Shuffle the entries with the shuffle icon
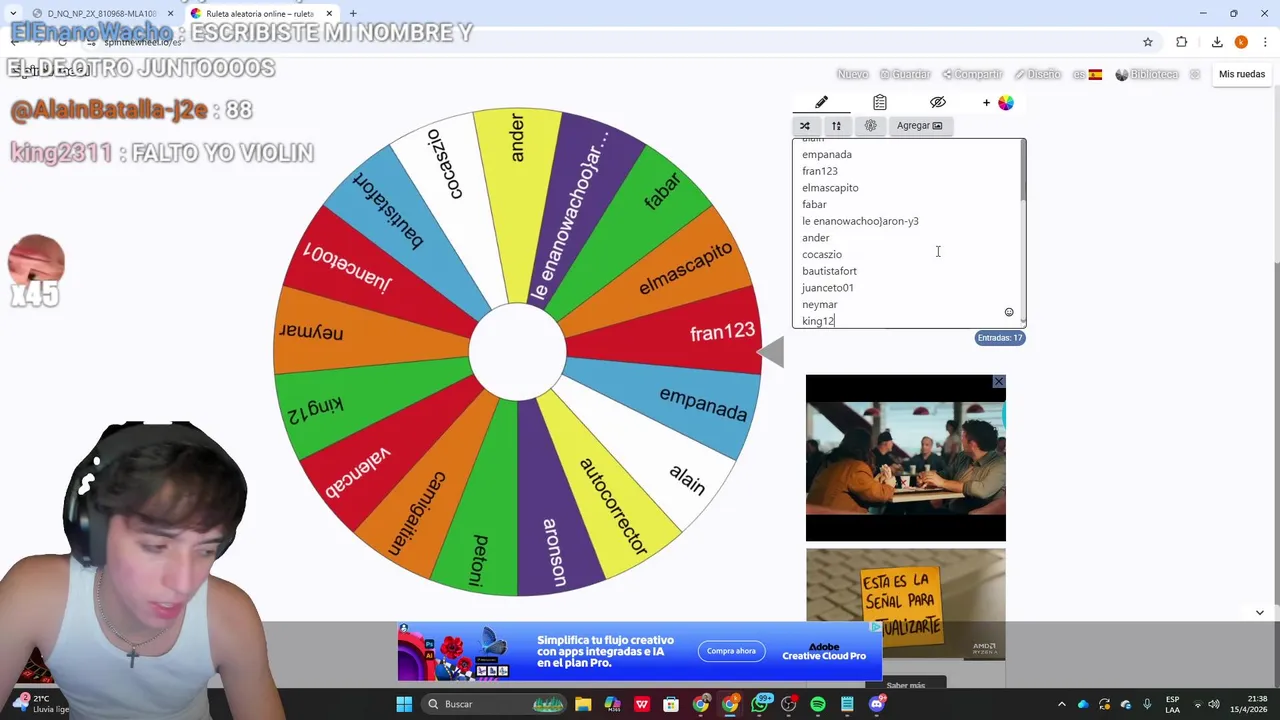 click(805, 126)
